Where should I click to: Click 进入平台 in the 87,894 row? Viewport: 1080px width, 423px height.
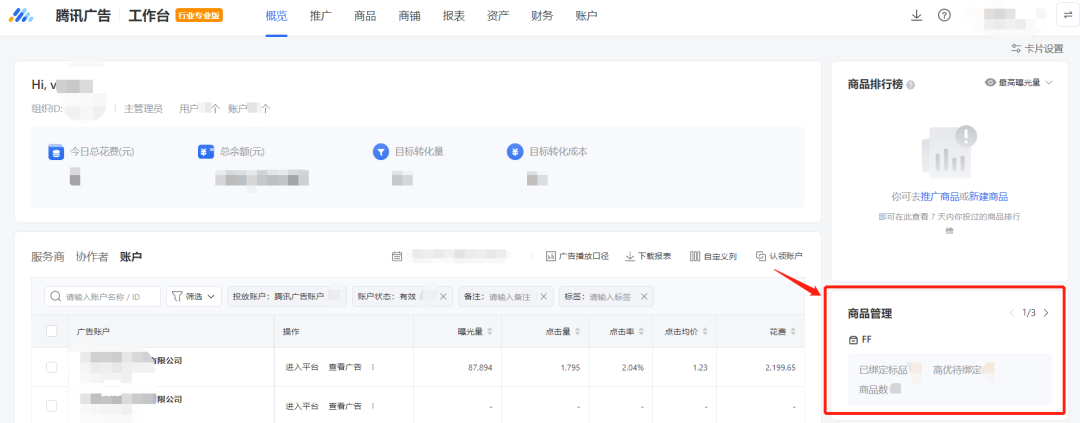[x=302, y=367]
